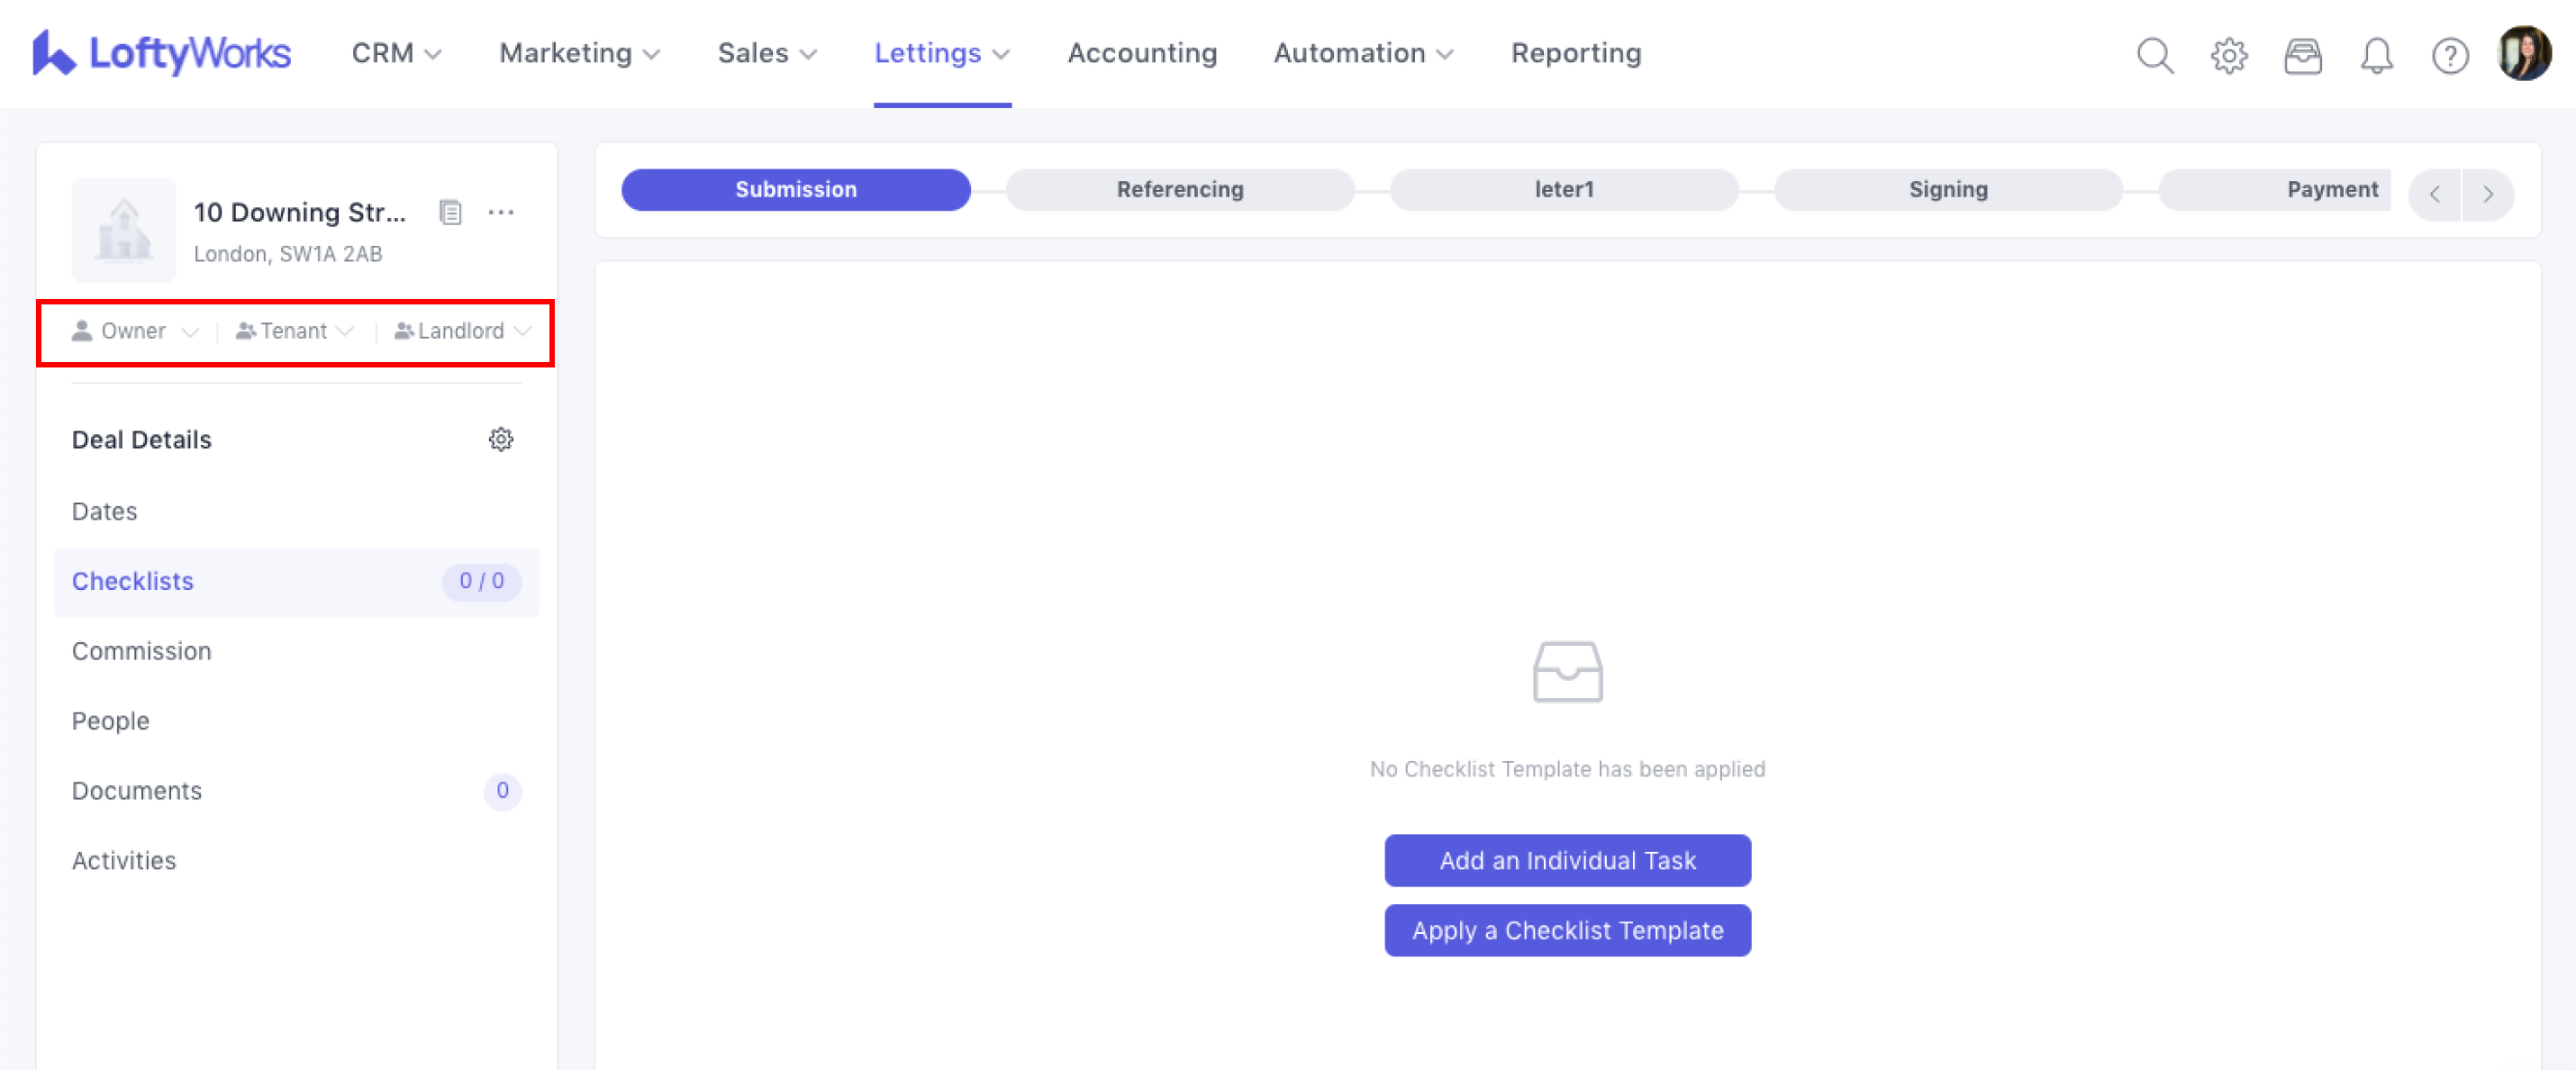The image size is (2576, 1070).
Task: Open three-dot menu beside property address
Action: [501, 212]
